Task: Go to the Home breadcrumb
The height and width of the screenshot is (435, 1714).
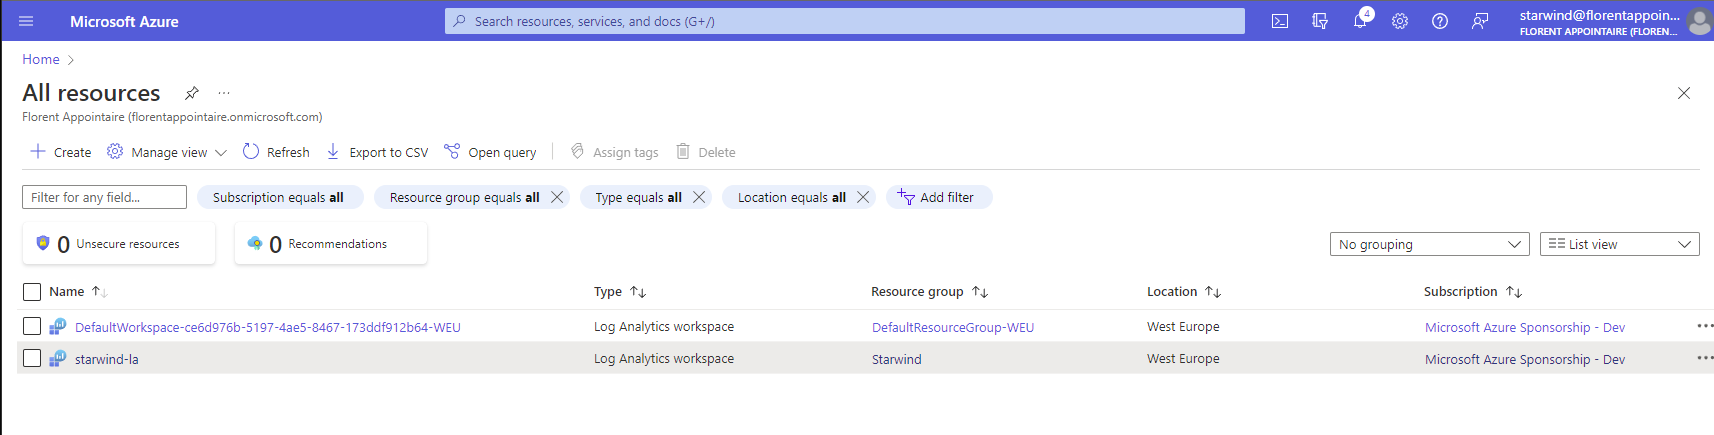Action: coord(41,59)
